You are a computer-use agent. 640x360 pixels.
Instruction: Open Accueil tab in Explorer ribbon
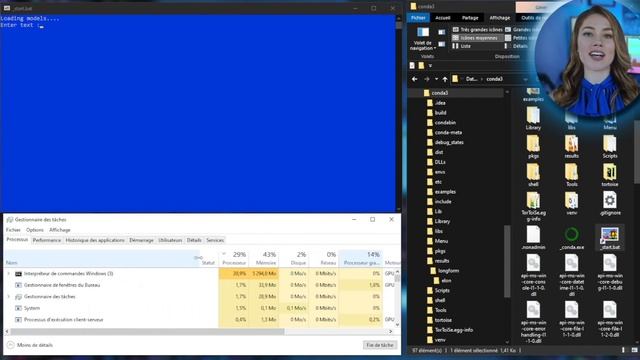pos(442,18)
